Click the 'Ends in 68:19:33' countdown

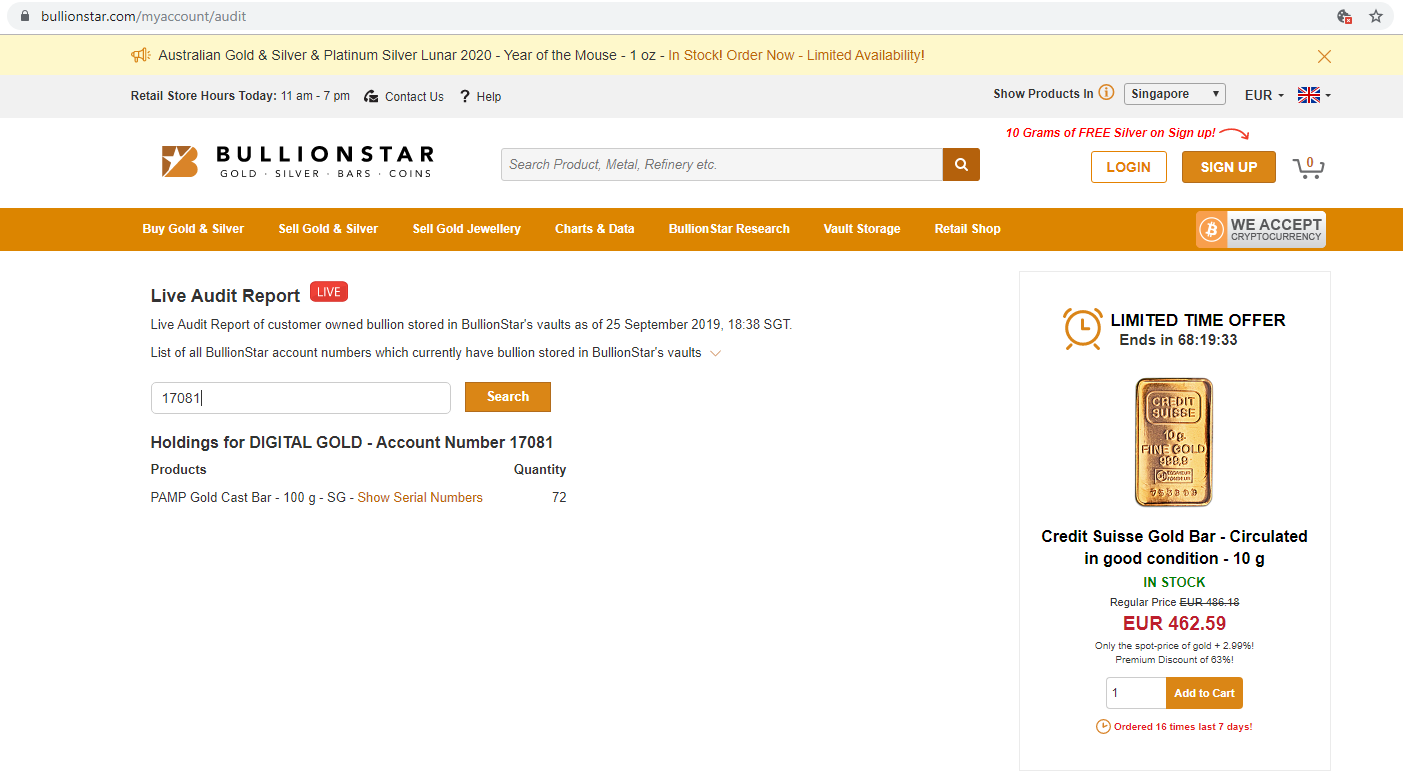pos(1178,340)
